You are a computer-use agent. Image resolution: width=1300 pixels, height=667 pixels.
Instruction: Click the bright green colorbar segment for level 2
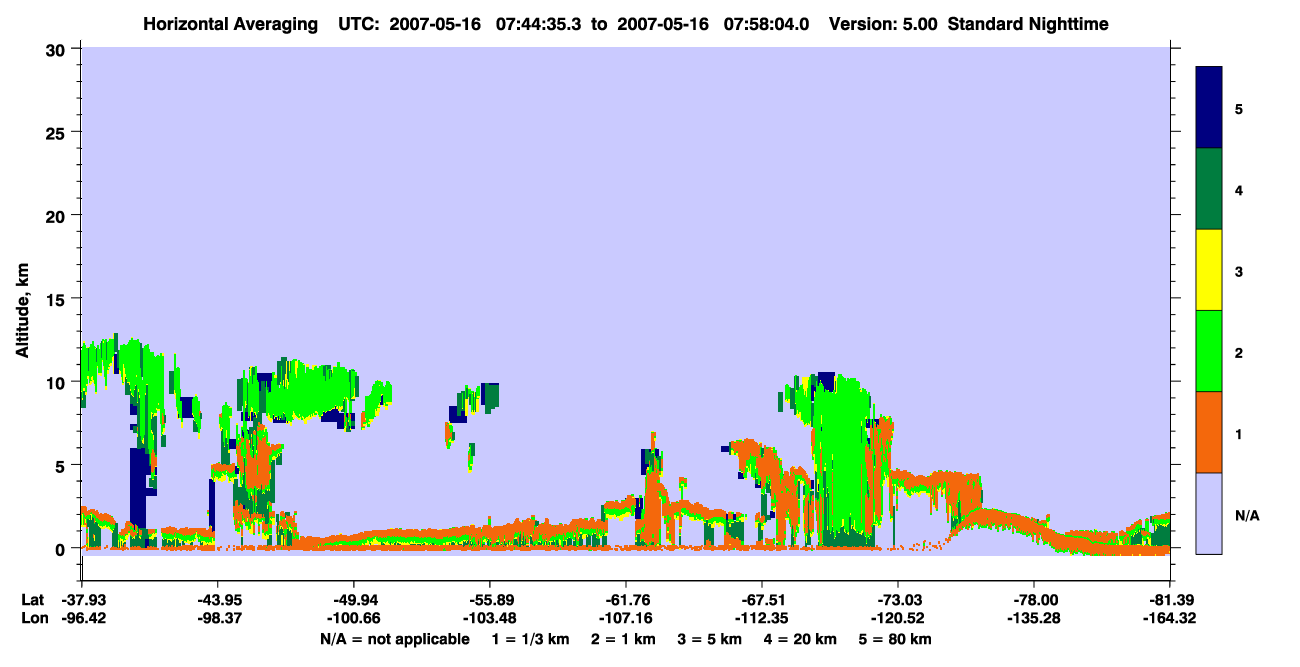click(1209, 351)
